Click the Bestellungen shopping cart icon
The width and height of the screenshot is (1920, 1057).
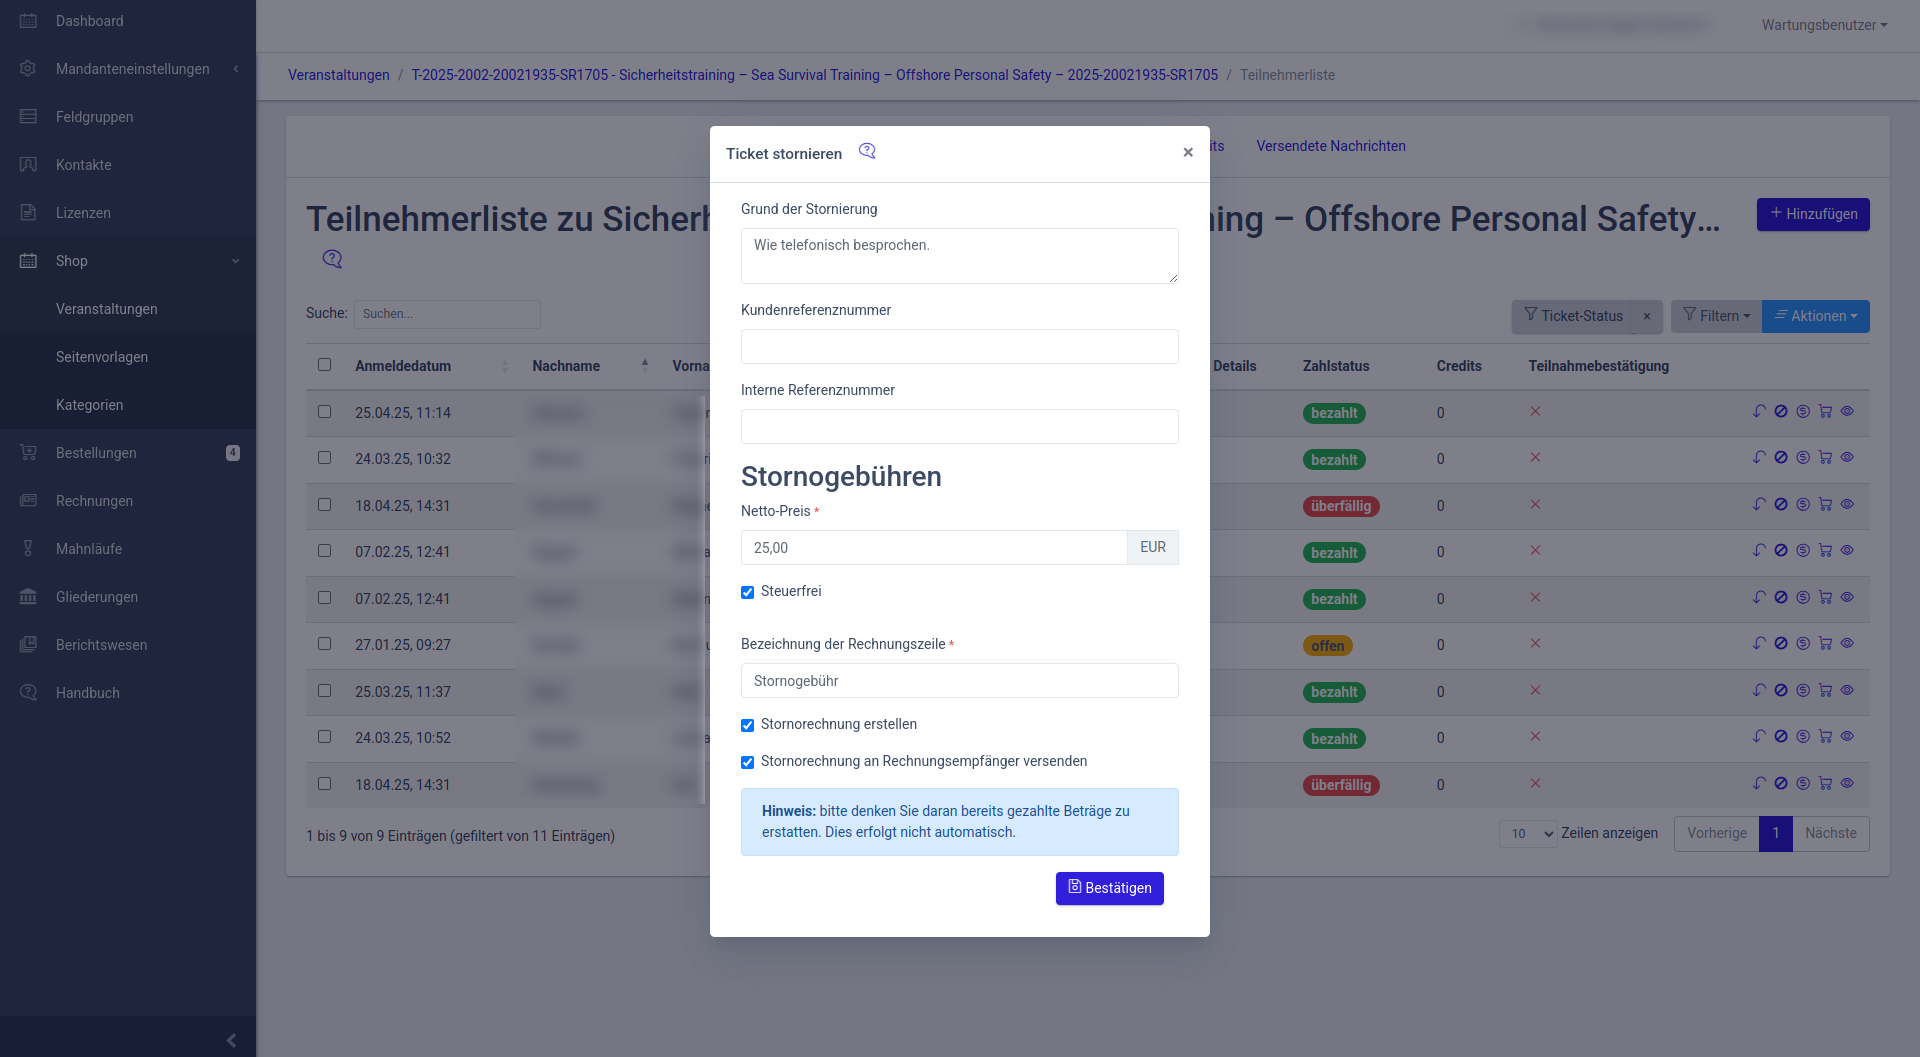click(x=28, y=453)
